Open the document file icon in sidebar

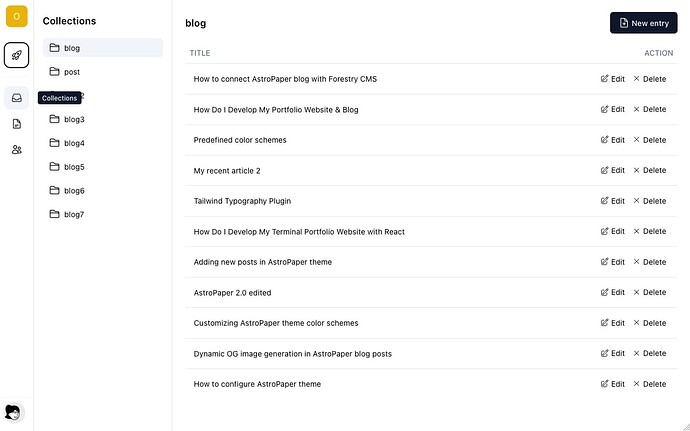click(x=16, y=124)
